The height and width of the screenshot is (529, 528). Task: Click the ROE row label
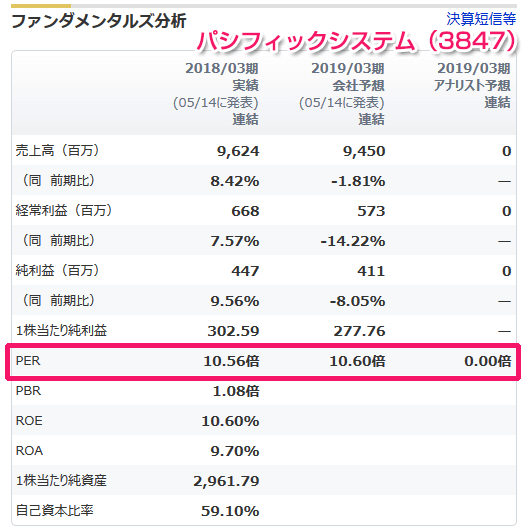(29, 421)
